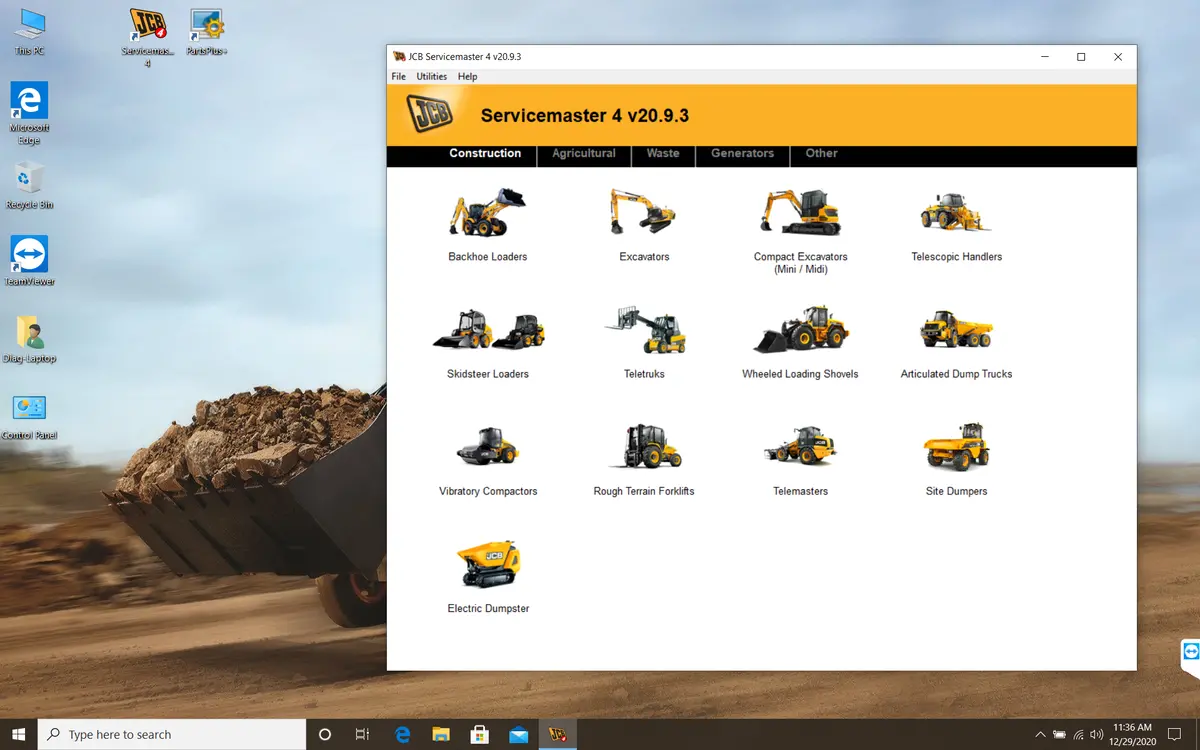1200x750 pixels.
Task: Click the JCB logo in the header
Action: (x=430, y=114)
